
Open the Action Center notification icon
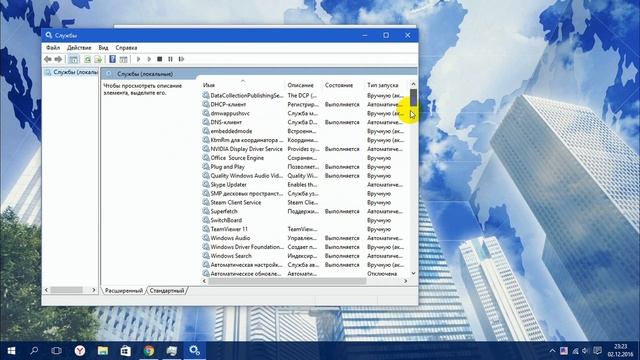[598, 351]
